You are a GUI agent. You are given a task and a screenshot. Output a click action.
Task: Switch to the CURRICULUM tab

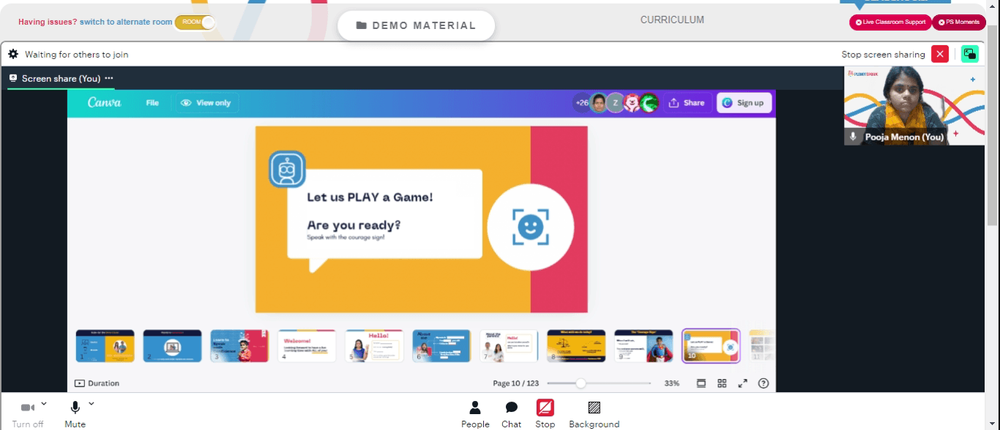672,20
